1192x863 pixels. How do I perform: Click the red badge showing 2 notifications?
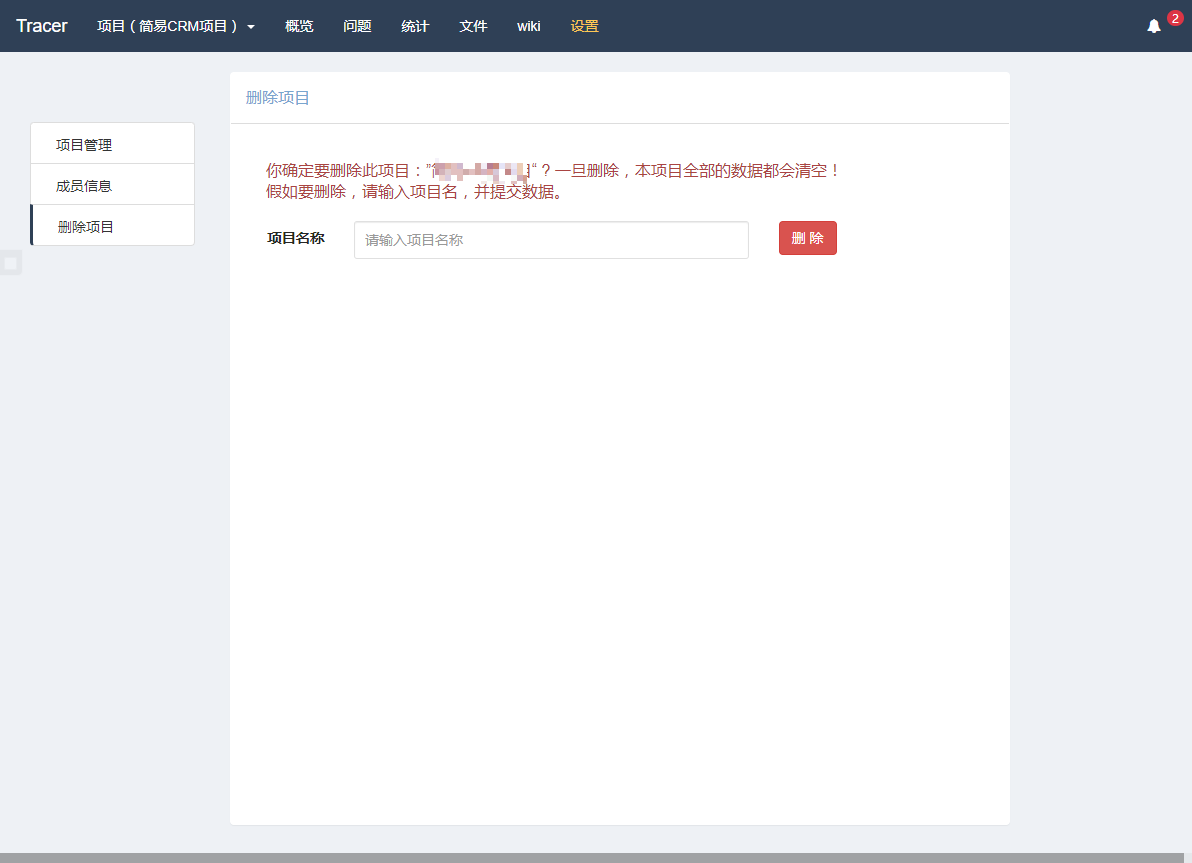tap(1175, 18)
